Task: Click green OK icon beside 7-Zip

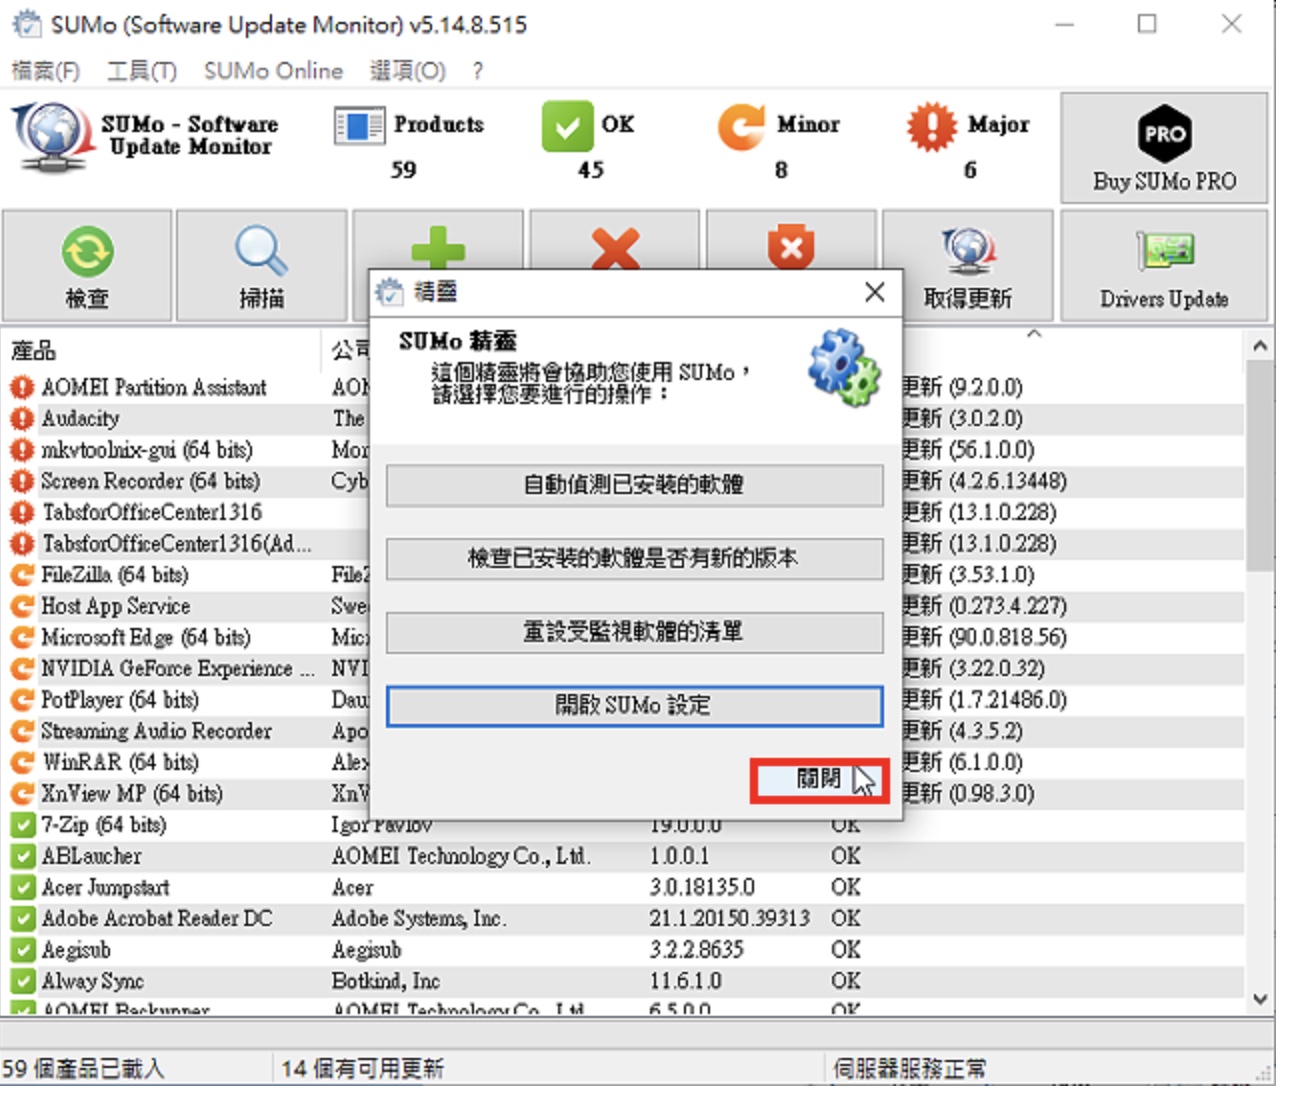Action: click(x=21, y=825)
